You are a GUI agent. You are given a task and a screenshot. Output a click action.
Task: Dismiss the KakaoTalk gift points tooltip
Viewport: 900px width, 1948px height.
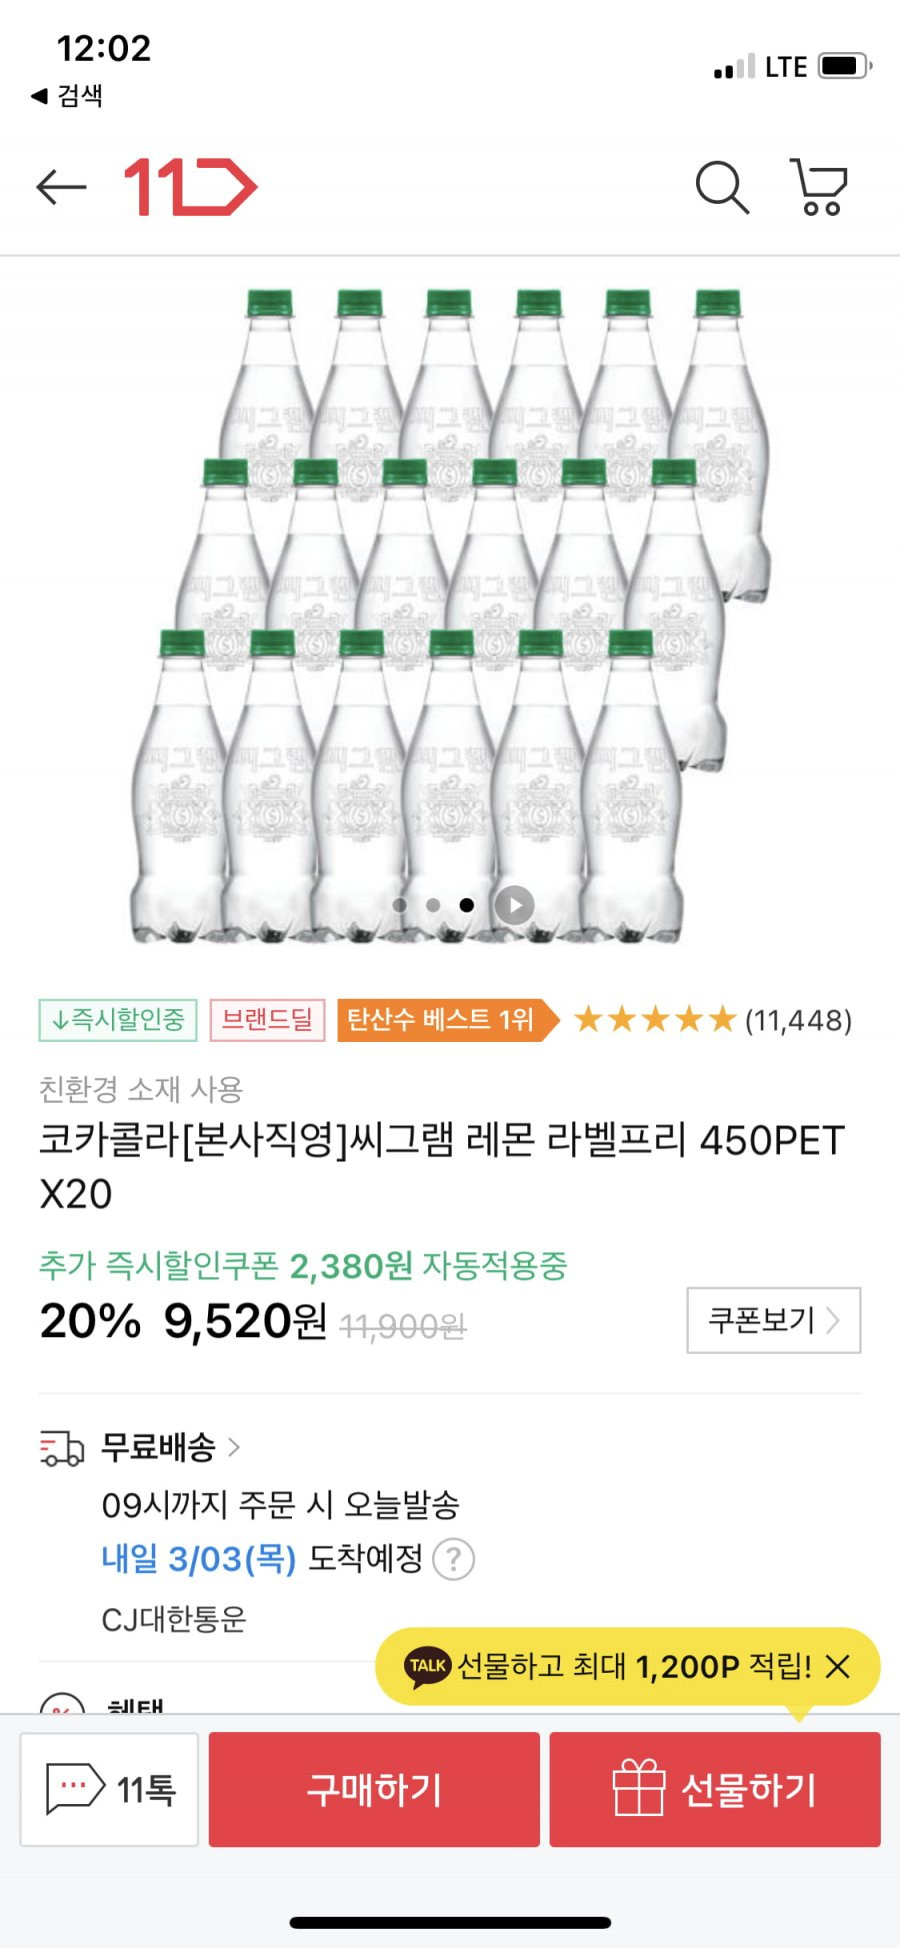tap(838, 1666)
